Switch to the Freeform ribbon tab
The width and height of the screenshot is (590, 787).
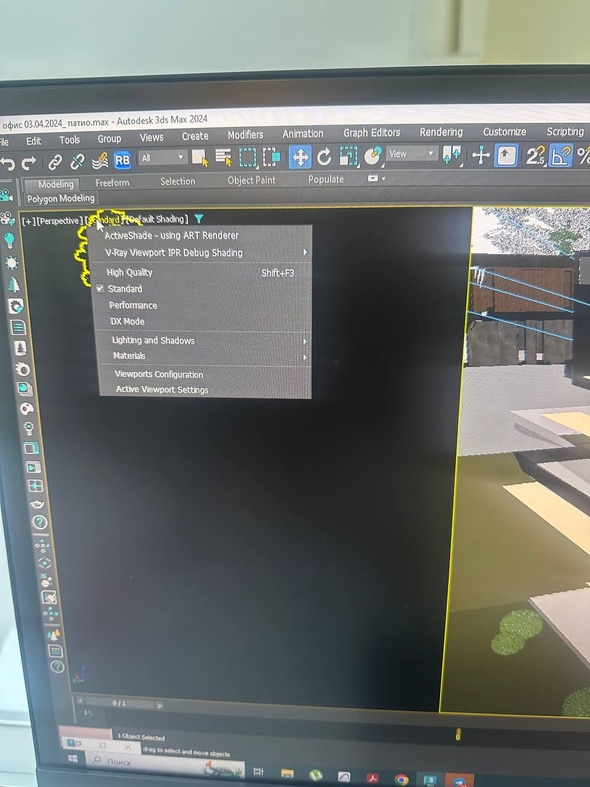(x=112, y=183)
